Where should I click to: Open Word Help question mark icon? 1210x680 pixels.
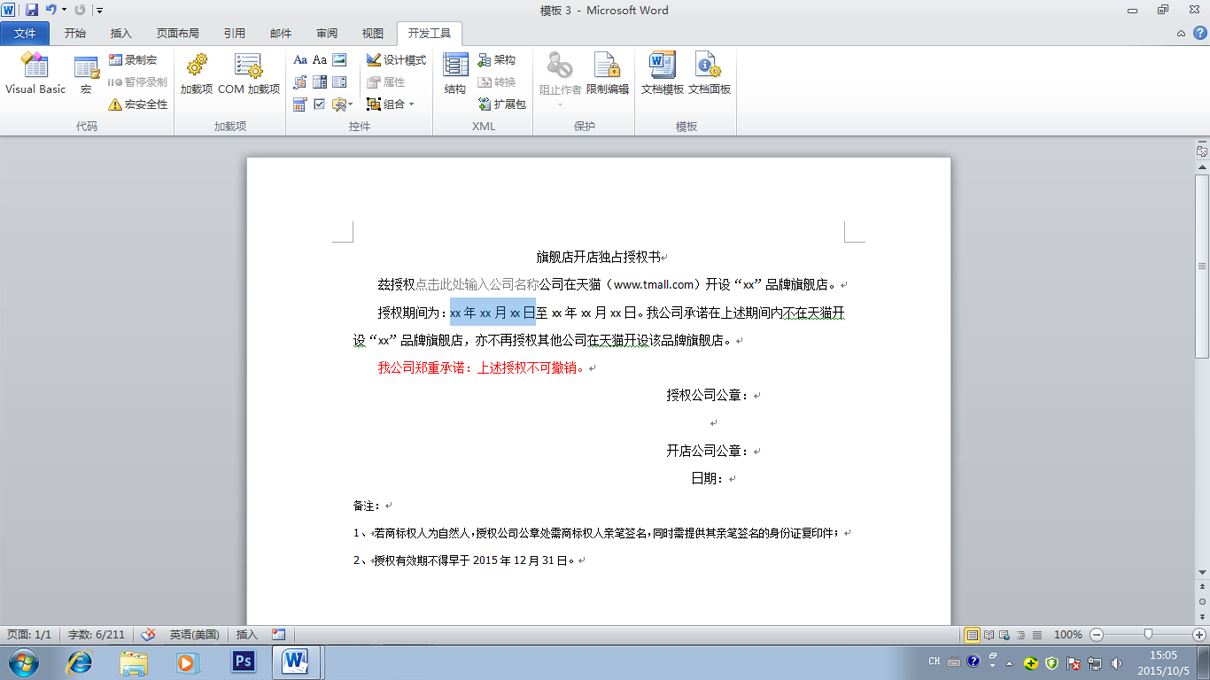(1198, 33)
